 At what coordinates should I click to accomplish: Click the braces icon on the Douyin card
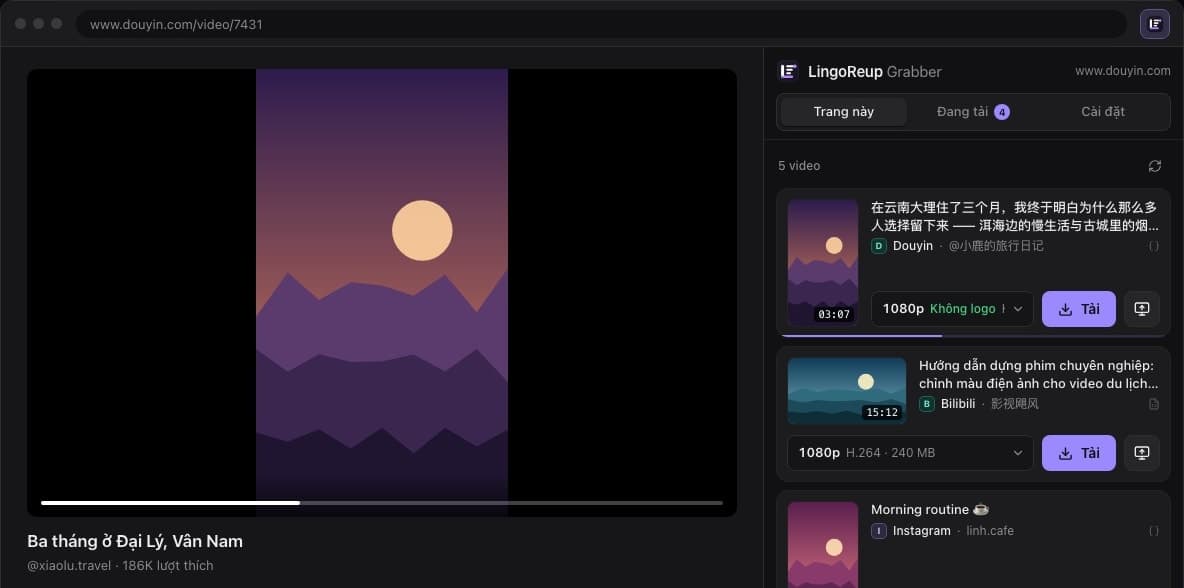click(x=1154, y=246)
